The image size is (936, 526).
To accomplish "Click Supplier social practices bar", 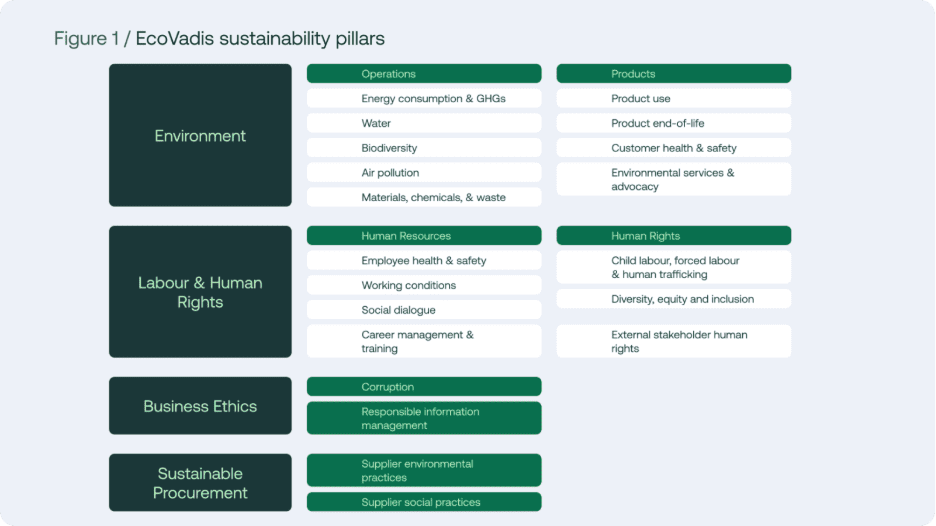I will 423,502.
